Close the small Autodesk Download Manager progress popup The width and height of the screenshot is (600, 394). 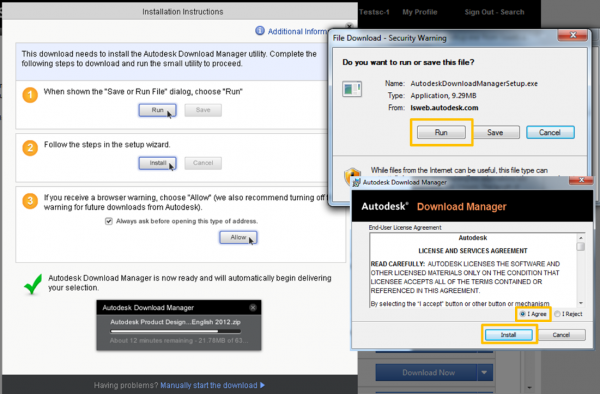point(253,308)
